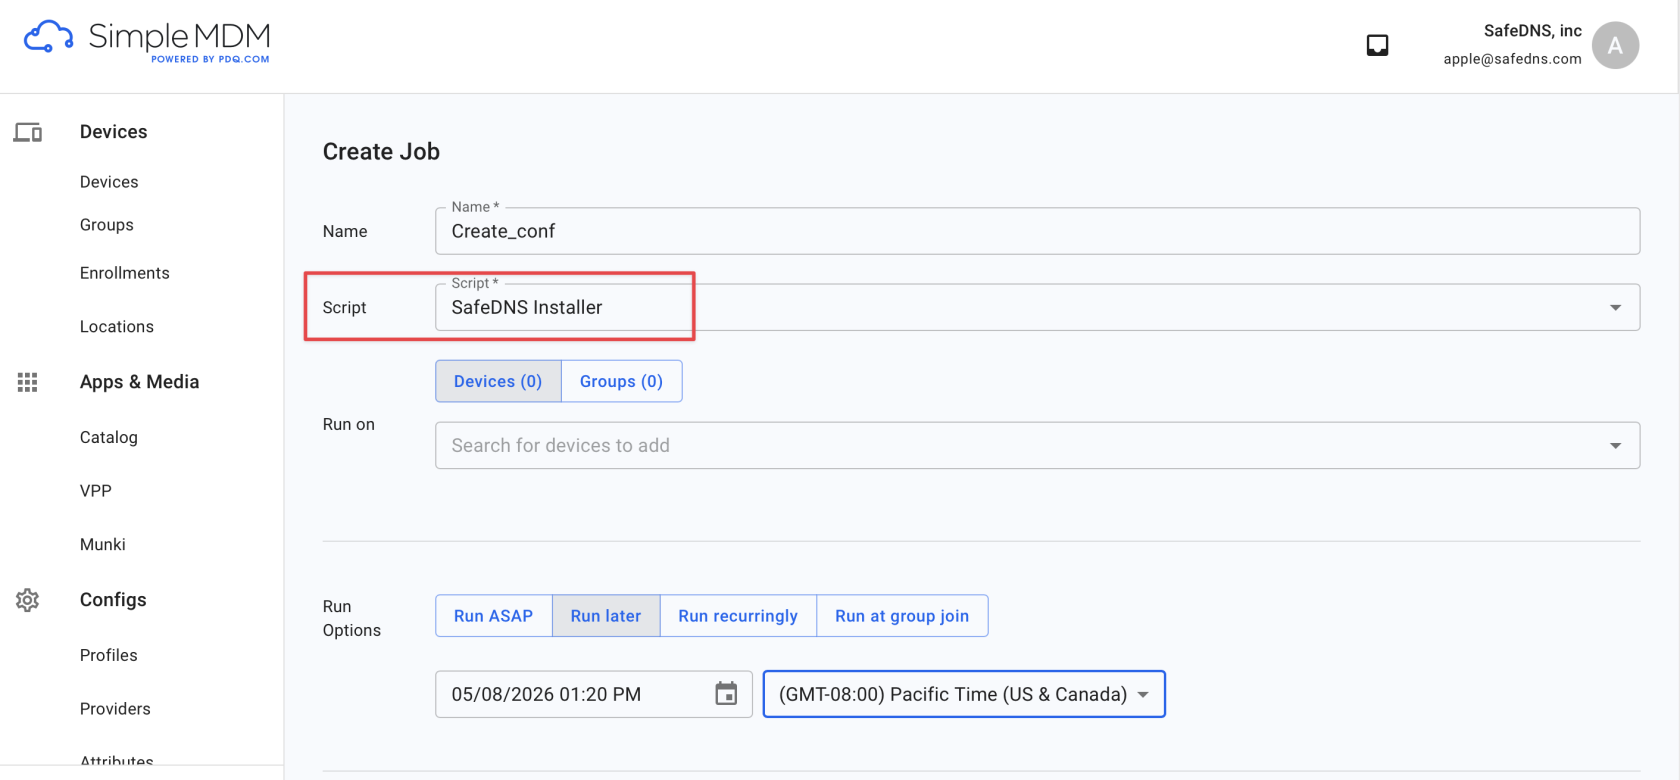1680x780 pixels.
Task: Click the Create Job heading
Action: (381, 152)
